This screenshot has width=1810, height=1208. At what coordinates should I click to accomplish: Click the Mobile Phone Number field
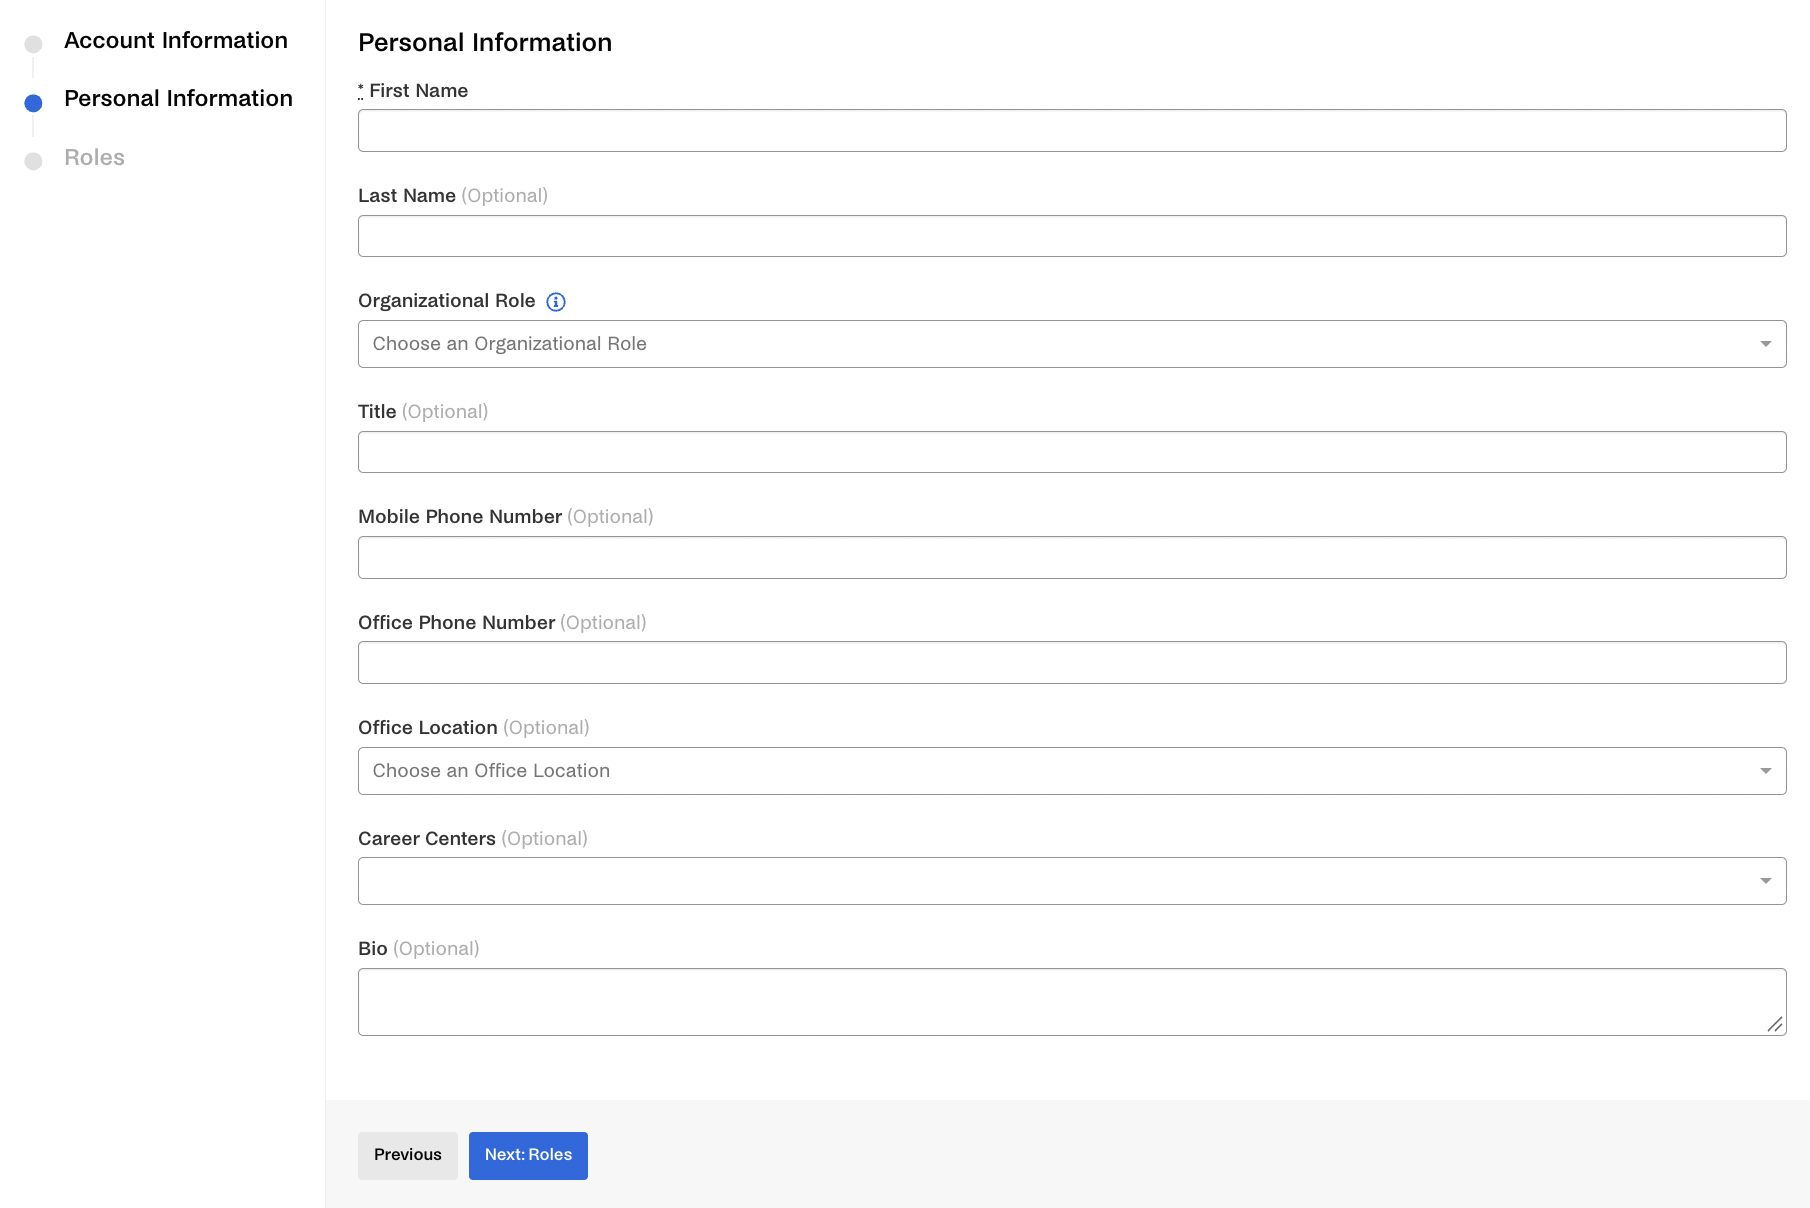[1072, 558]
